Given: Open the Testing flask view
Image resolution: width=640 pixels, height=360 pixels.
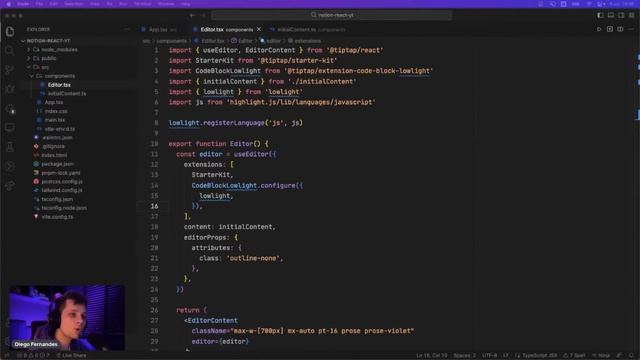Looking at the screenshot, I should (x=10, y=147).
